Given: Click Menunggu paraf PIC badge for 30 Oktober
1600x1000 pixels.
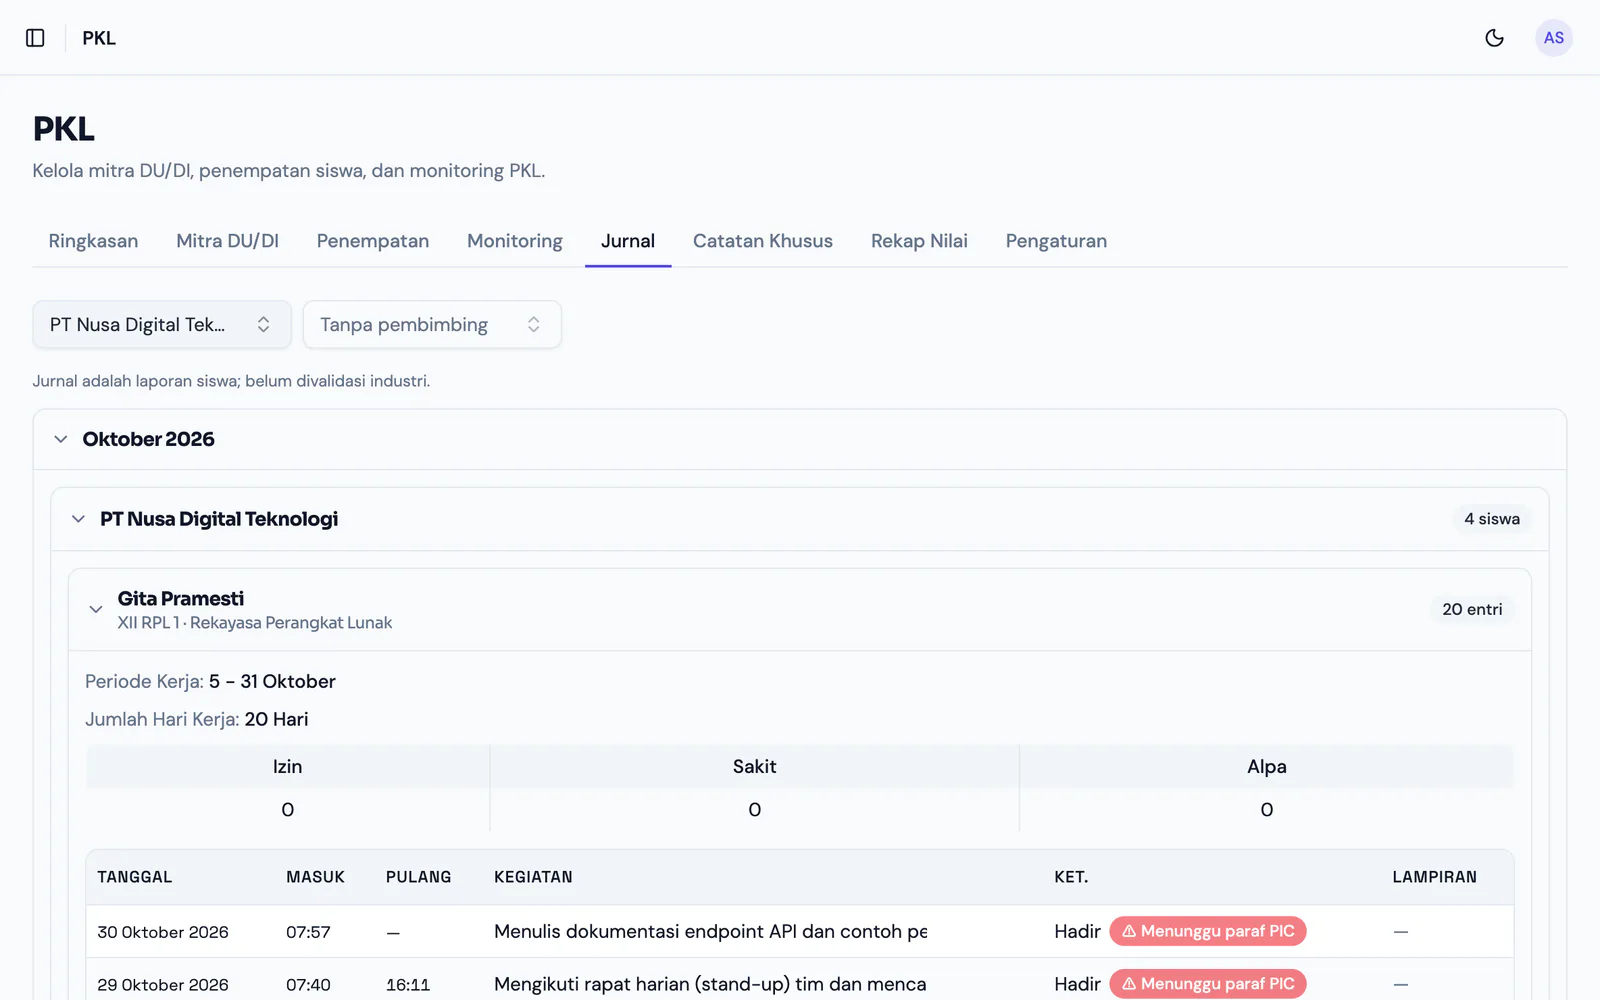Looking at the screenshot, I should (x=1208, y=931).
